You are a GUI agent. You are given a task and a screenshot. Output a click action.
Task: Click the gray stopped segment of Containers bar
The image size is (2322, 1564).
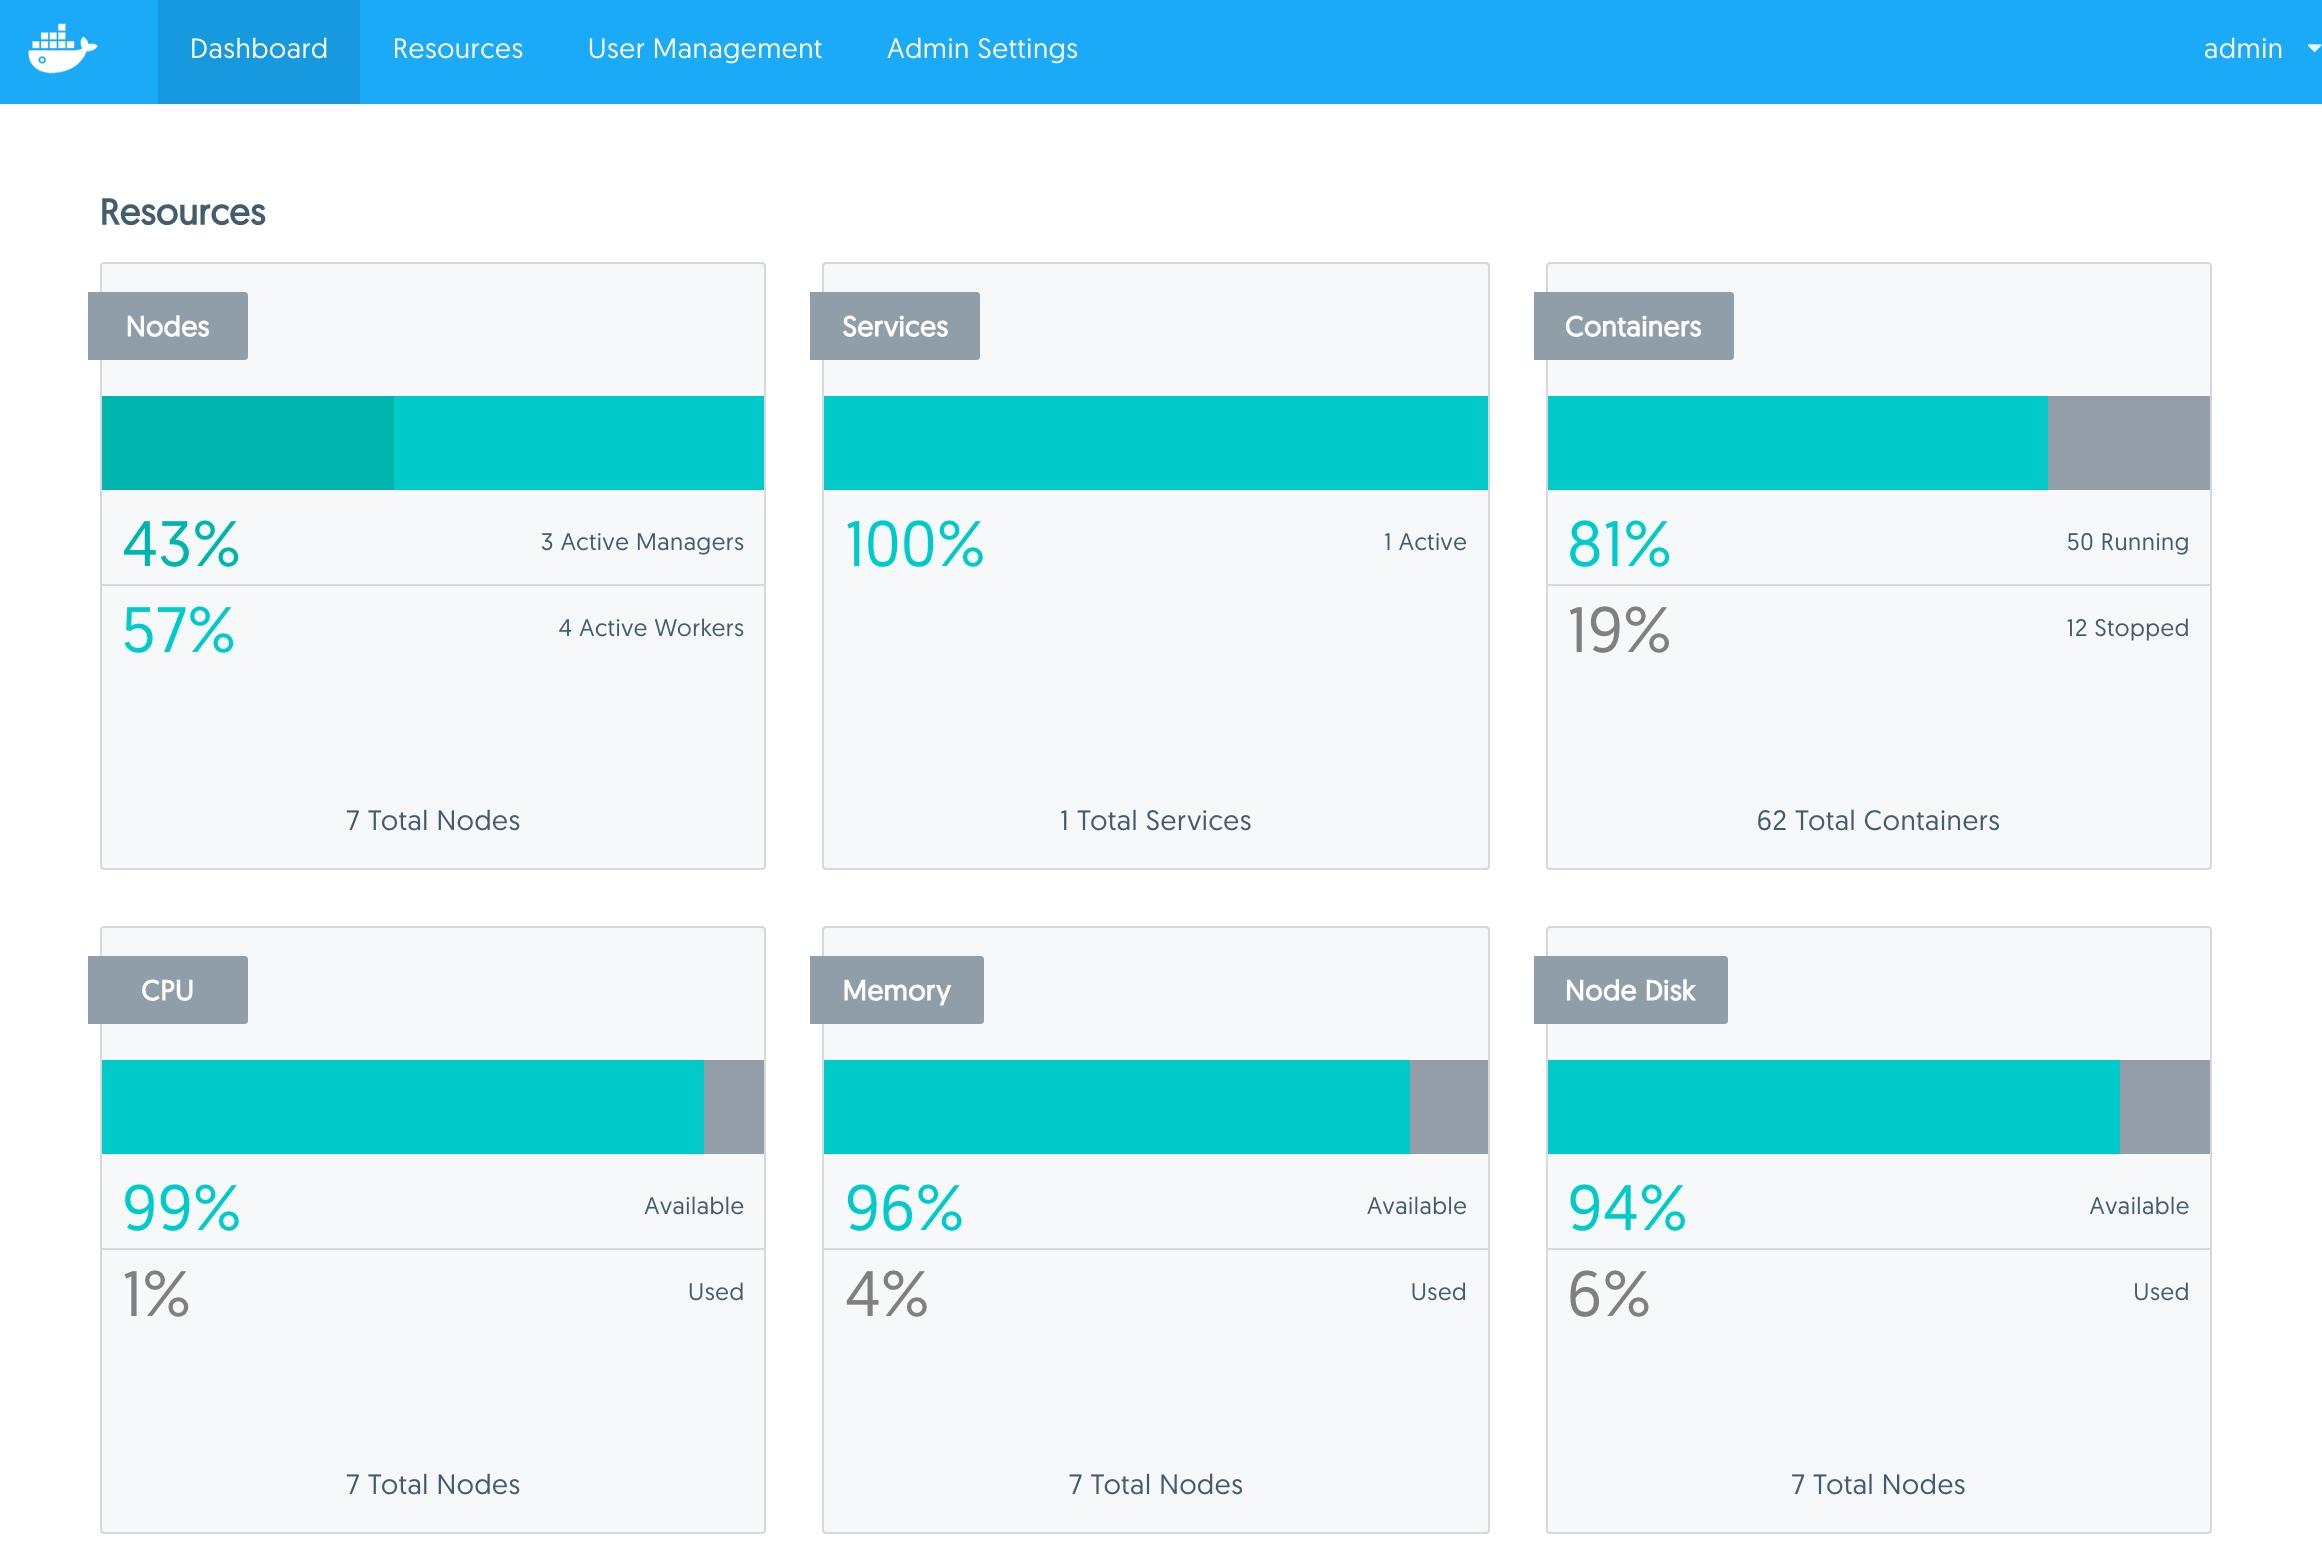[x=2129, y=443]
